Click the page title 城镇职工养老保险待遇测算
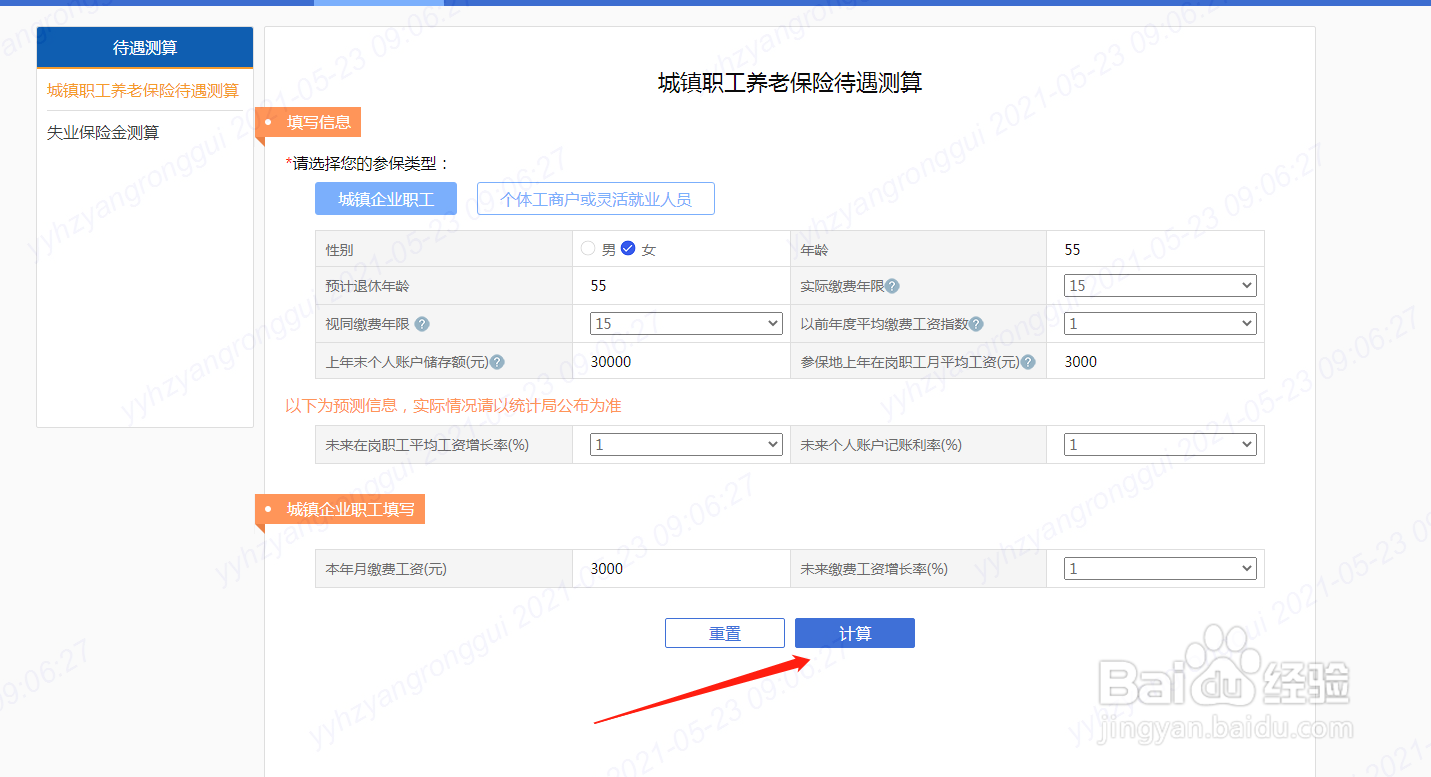 (x=790, y=83)
